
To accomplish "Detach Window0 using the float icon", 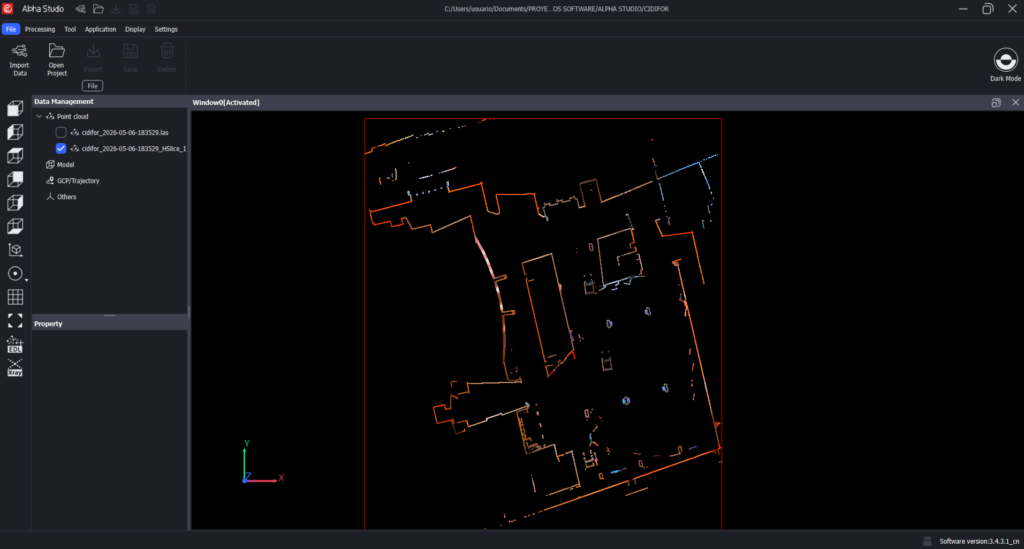I will pos(996,102).
